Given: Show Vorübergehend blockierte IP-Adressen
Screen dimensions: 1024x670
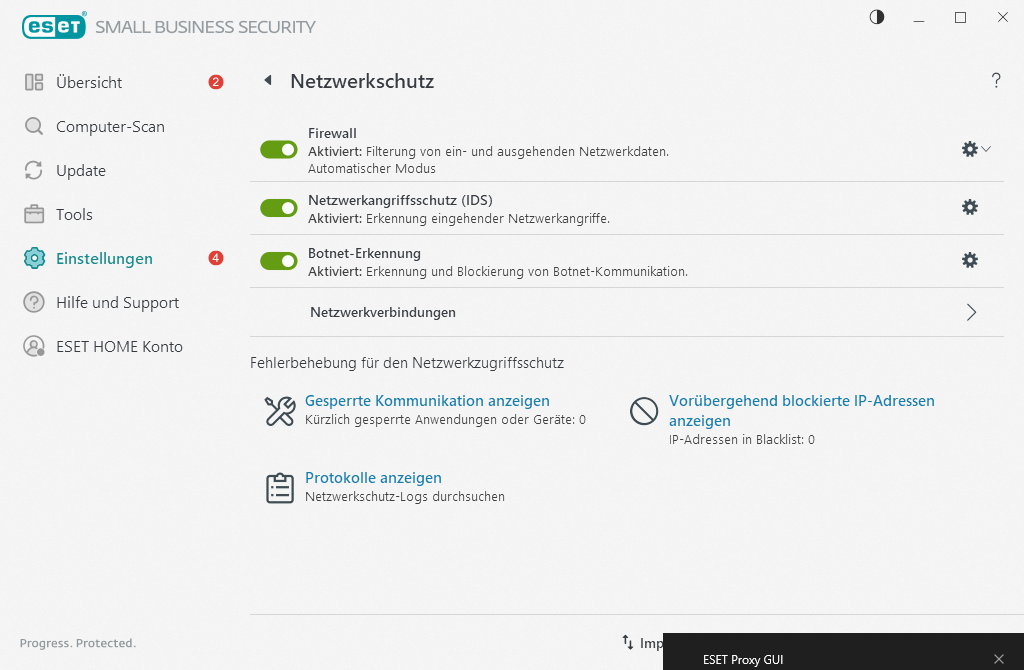Looking at the screenshot, I should 802,400.
